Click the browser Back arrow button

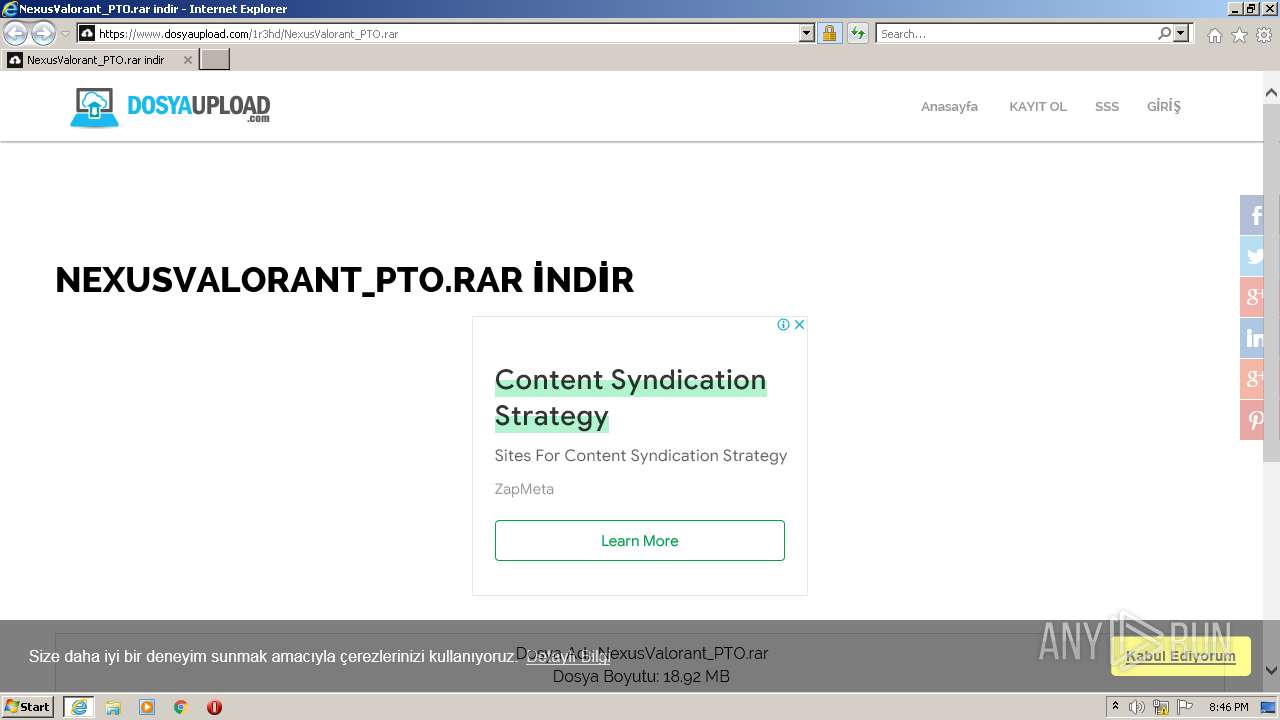[x=15, y=34]
